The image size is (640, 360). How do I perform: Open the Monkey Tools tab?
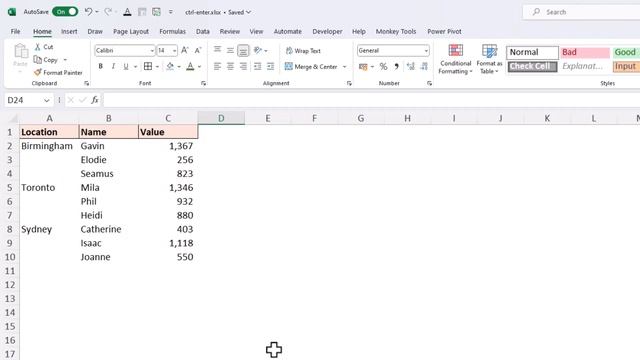396,31
